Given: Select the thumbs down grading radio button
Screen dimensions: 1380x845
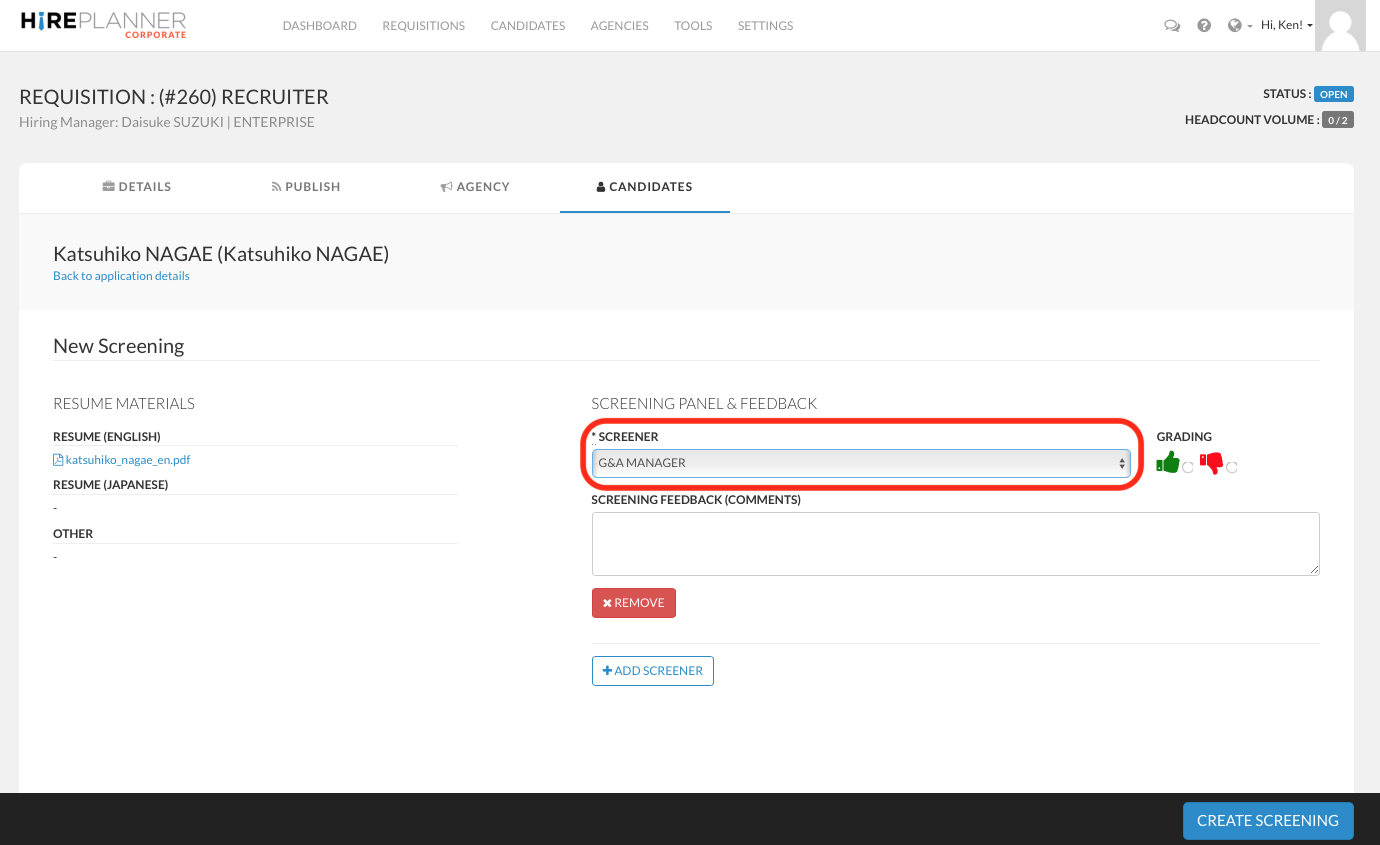Looking at the screenshot, I should 1232,467.
